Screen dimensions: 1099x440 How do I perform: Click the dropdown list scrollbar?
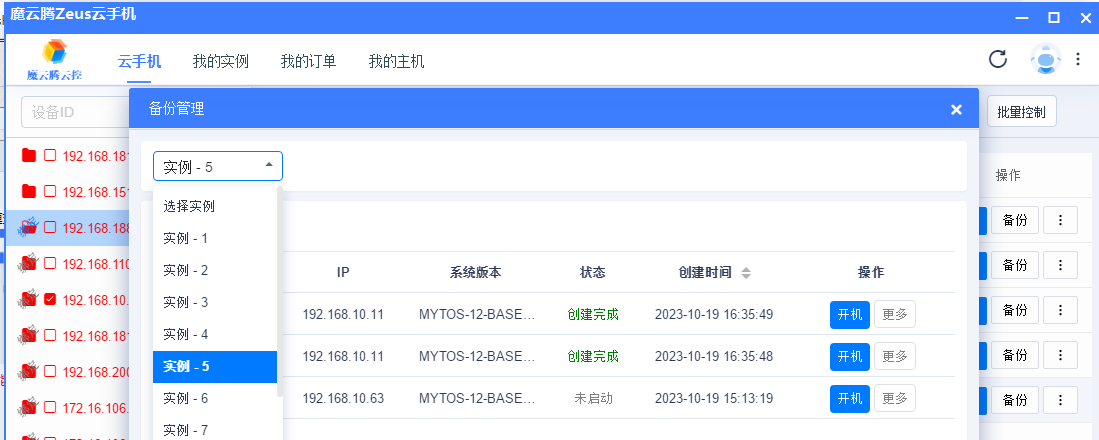point(280,291)
